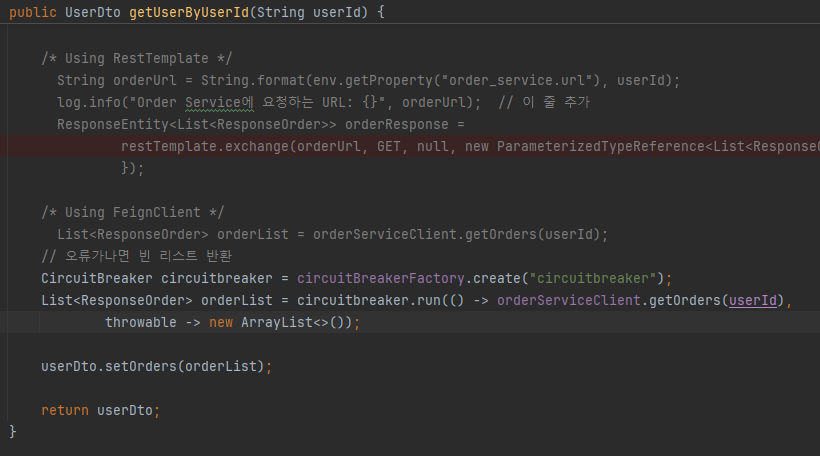Click the orderResponse variable name
This screenshot has height=456, width=820.
[x=396, y=124]
